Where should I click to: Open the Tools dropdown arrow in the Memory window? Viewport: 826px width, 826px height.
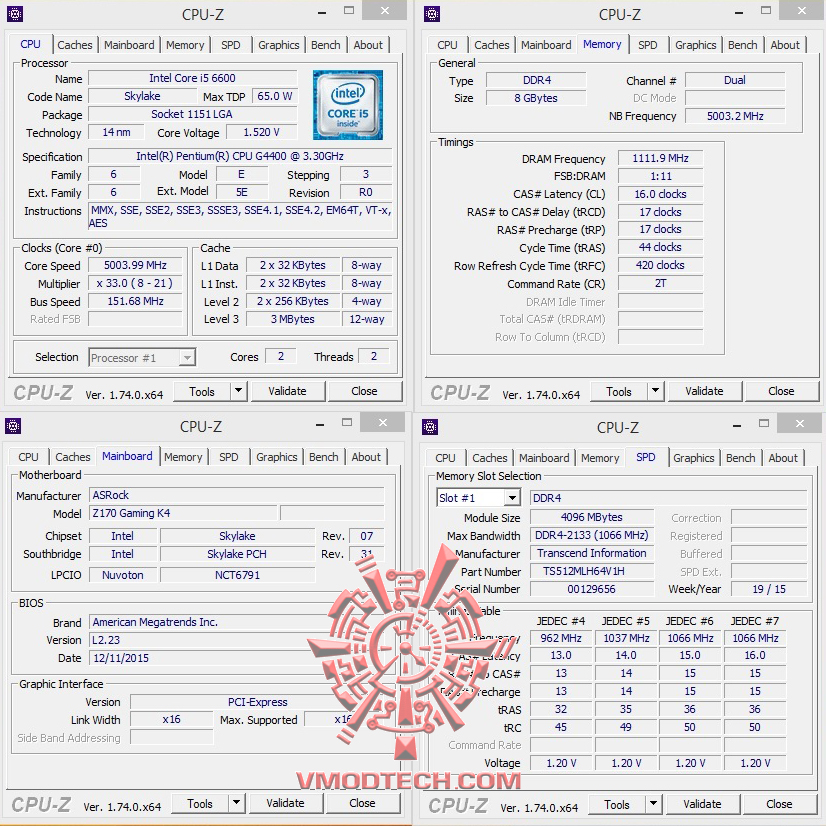pos(655,391)
